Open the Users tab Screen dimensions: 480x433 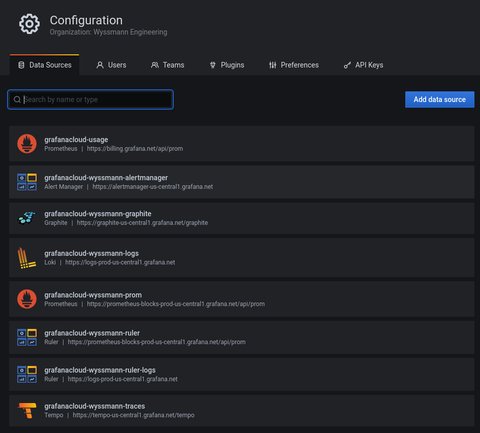(111, 65)
